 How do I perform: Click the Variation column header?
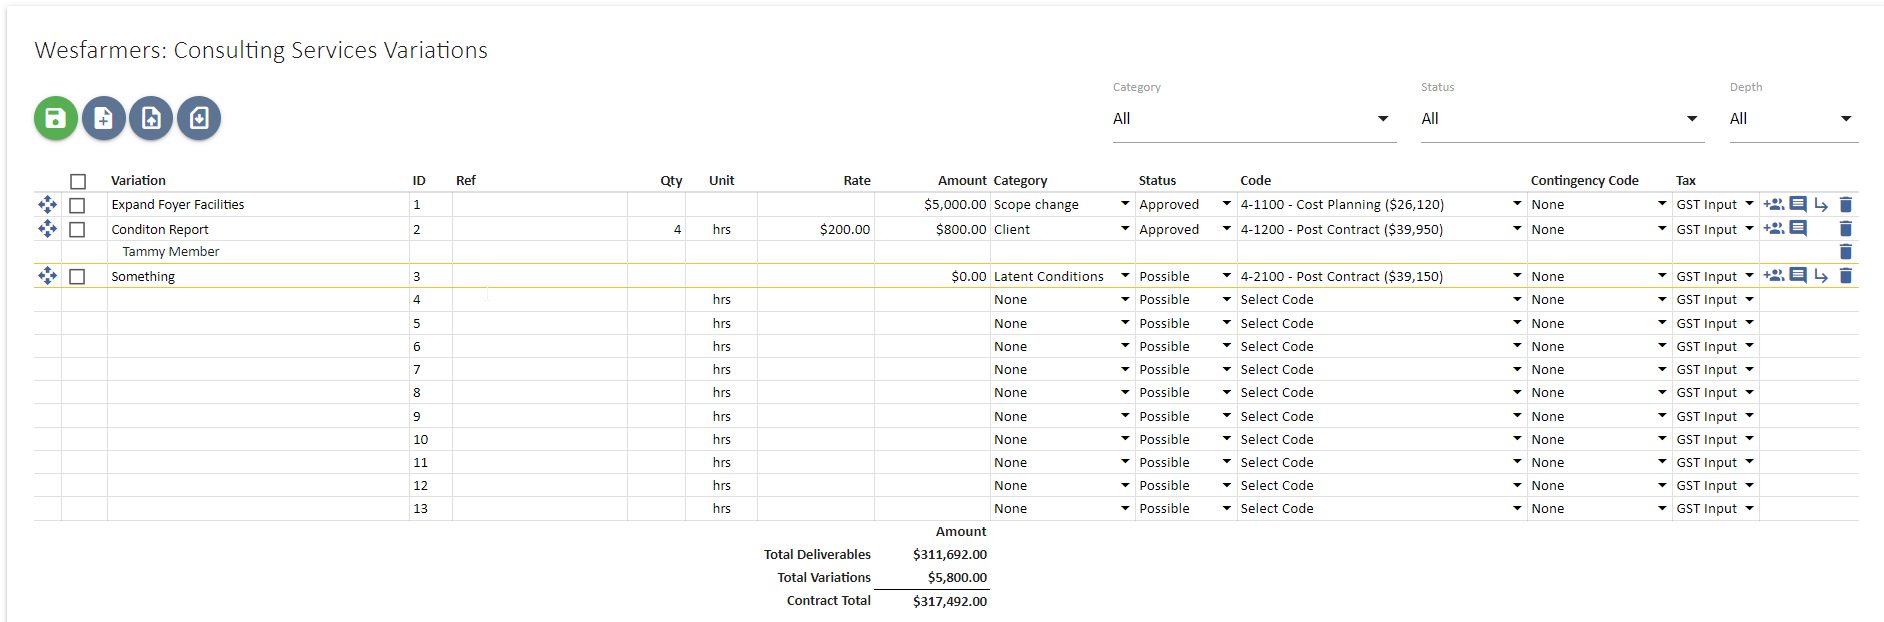point(138,180)
